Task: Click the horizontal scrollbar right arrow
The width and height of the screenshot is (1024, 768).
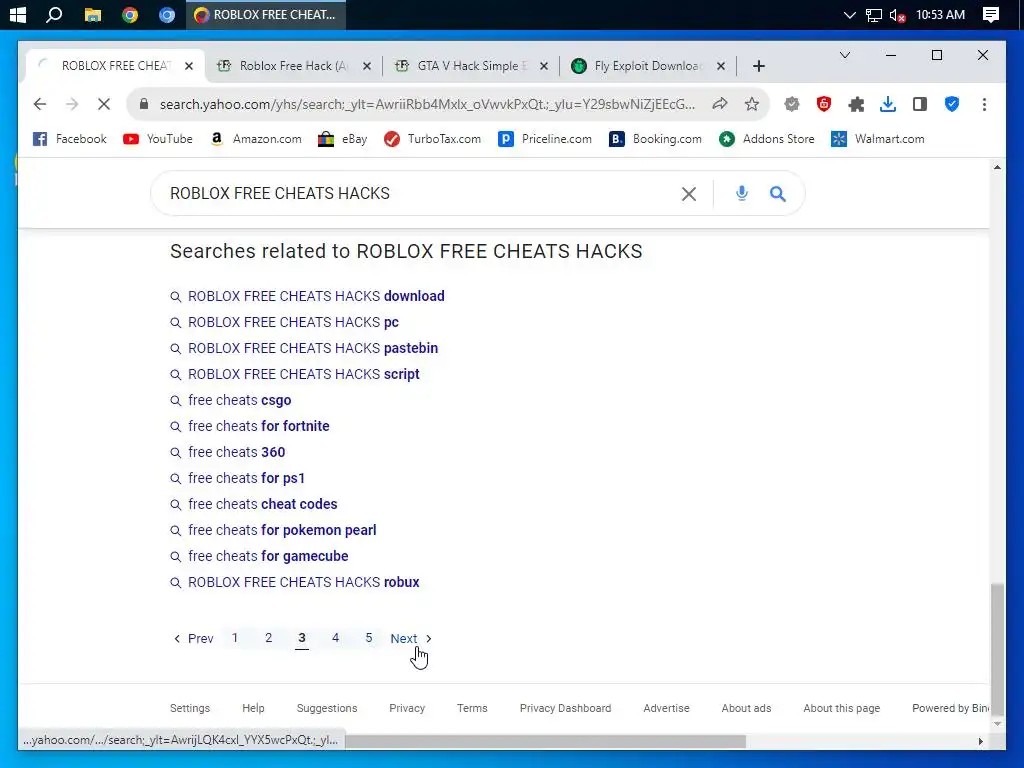Action: pos(980,741)
